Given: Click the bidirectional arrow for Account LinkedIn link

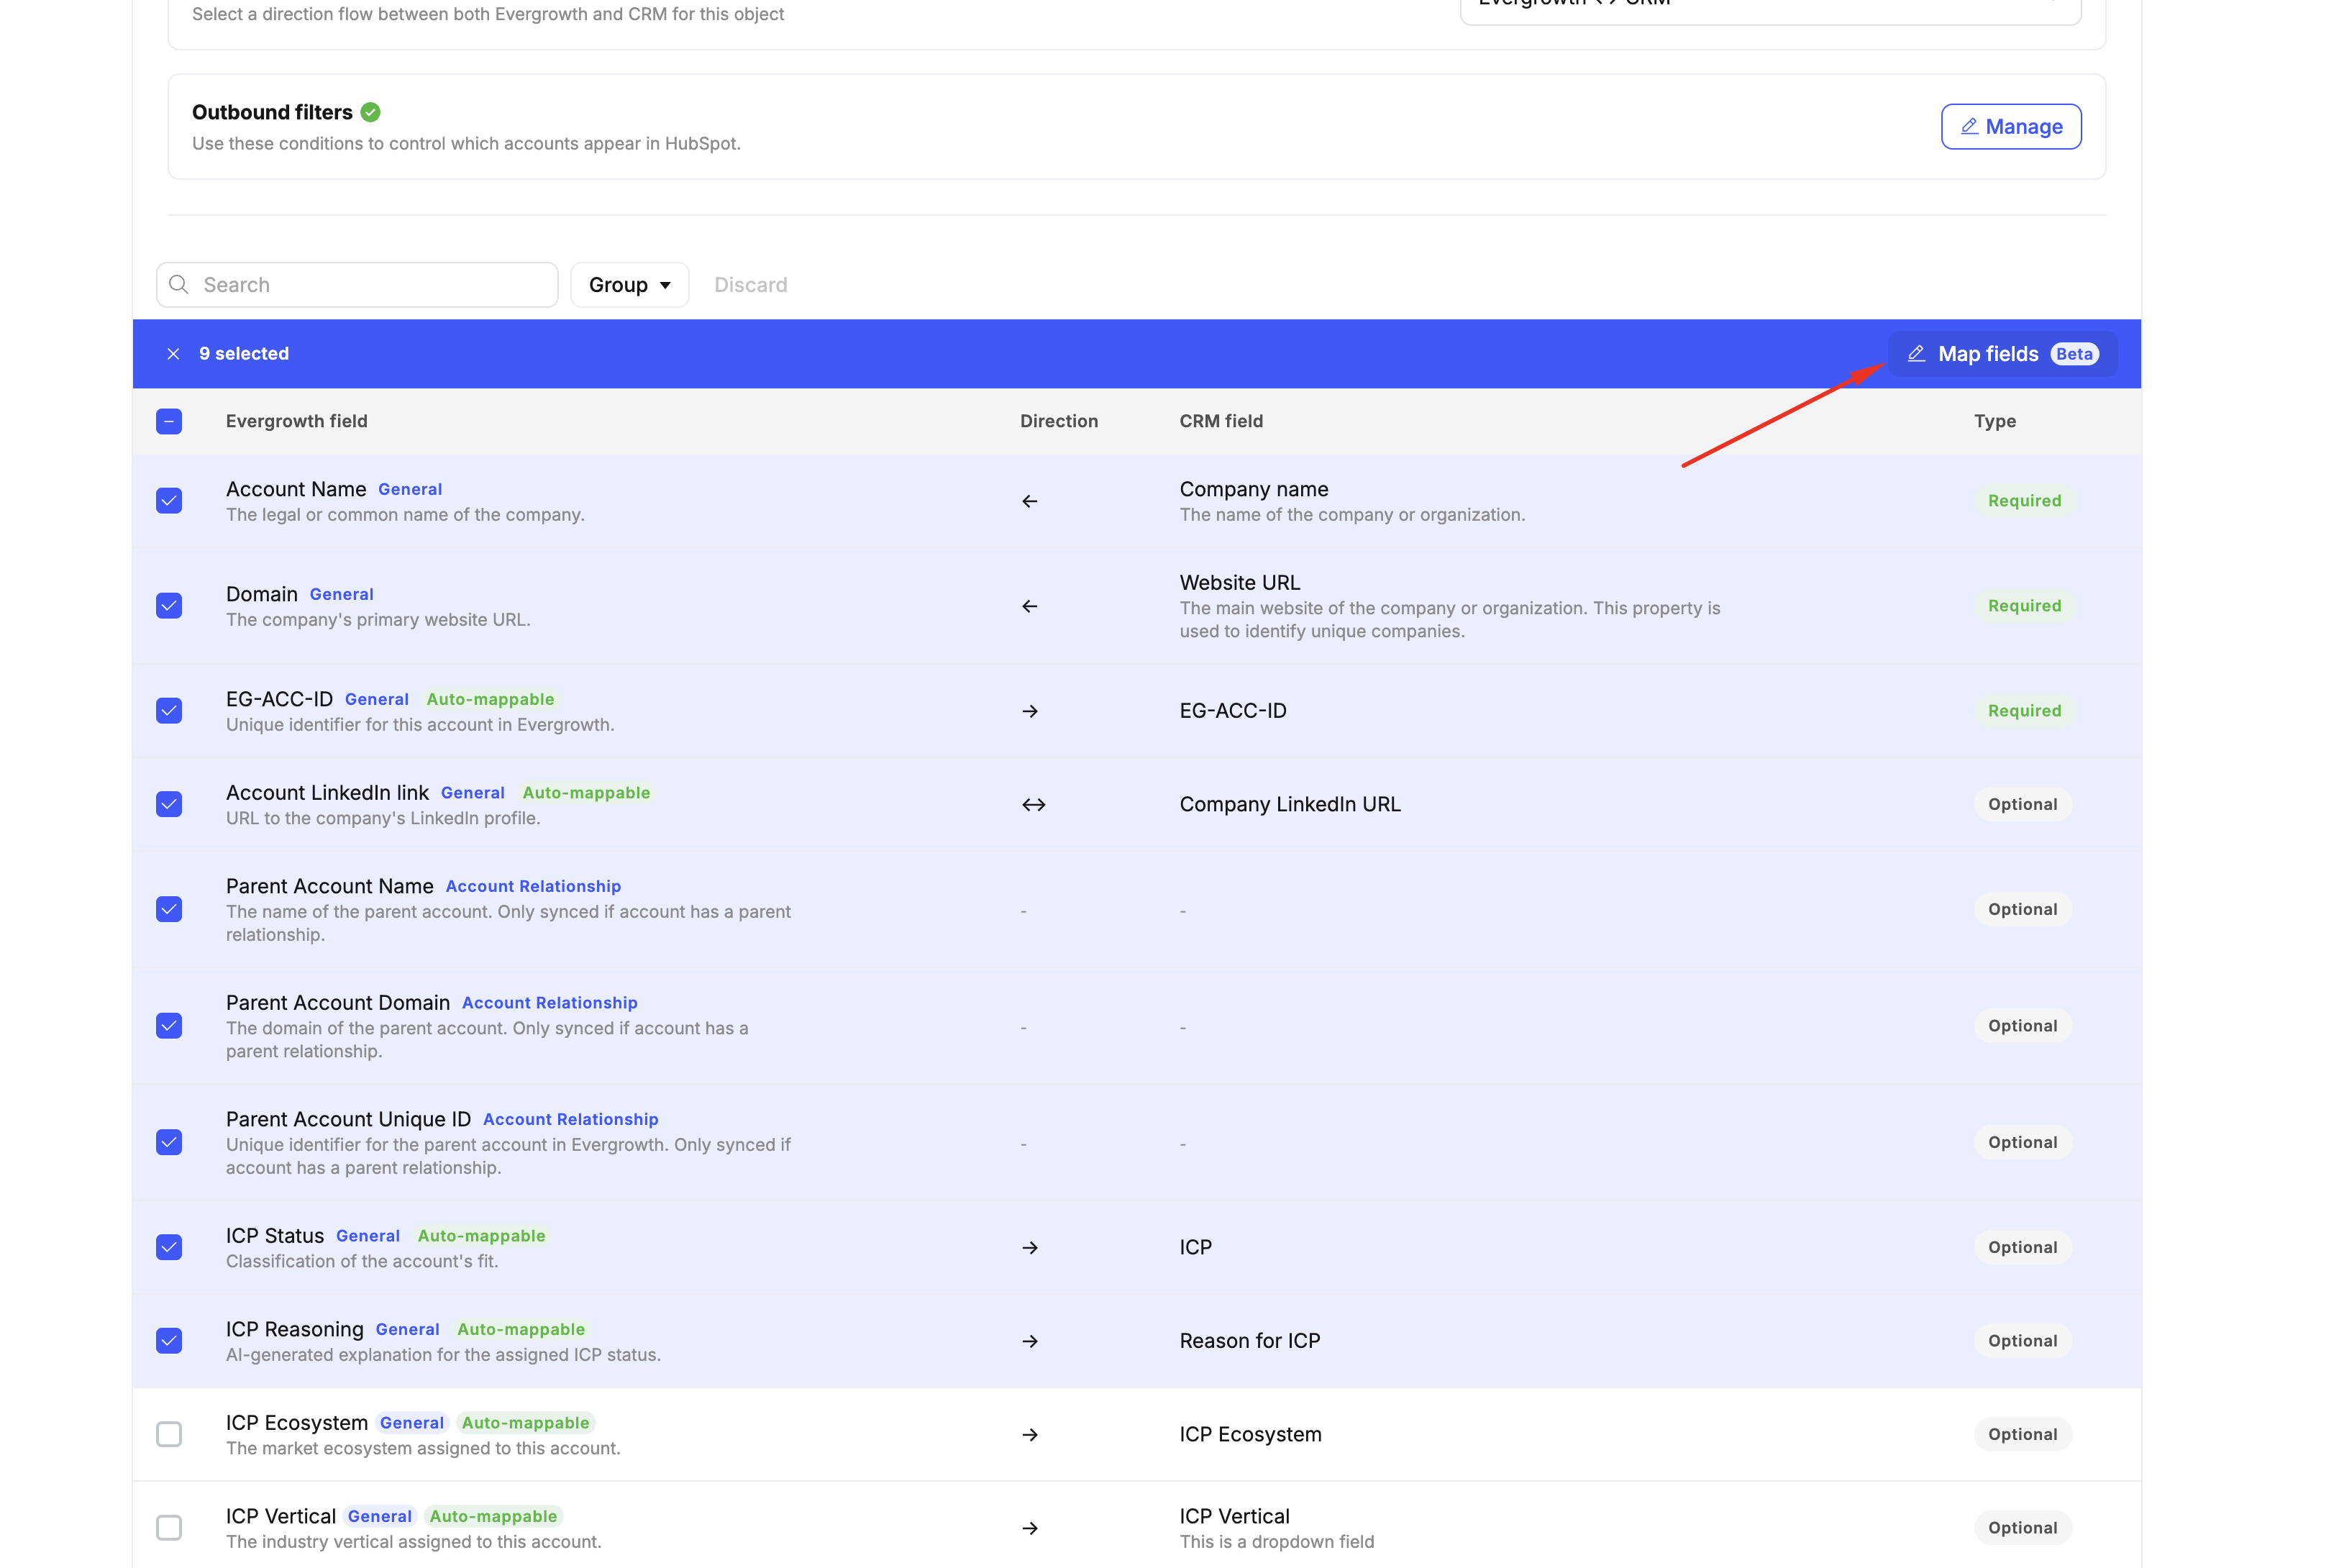Looking at the screenshot, I should tap(1033, 805).
